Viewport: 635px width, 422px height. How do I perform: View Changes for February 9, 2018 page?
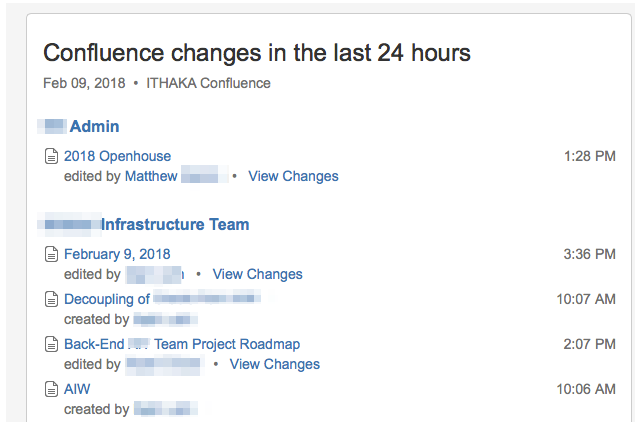pos(258,274)
